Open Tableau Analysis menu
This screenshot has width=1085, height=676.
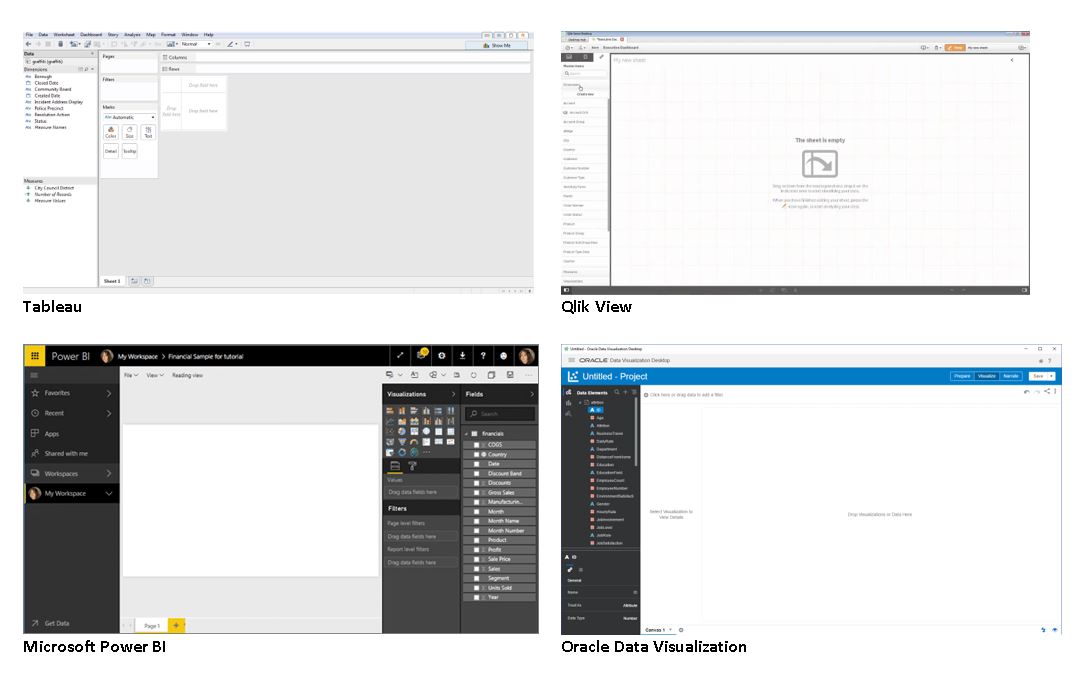coord(132,35)
